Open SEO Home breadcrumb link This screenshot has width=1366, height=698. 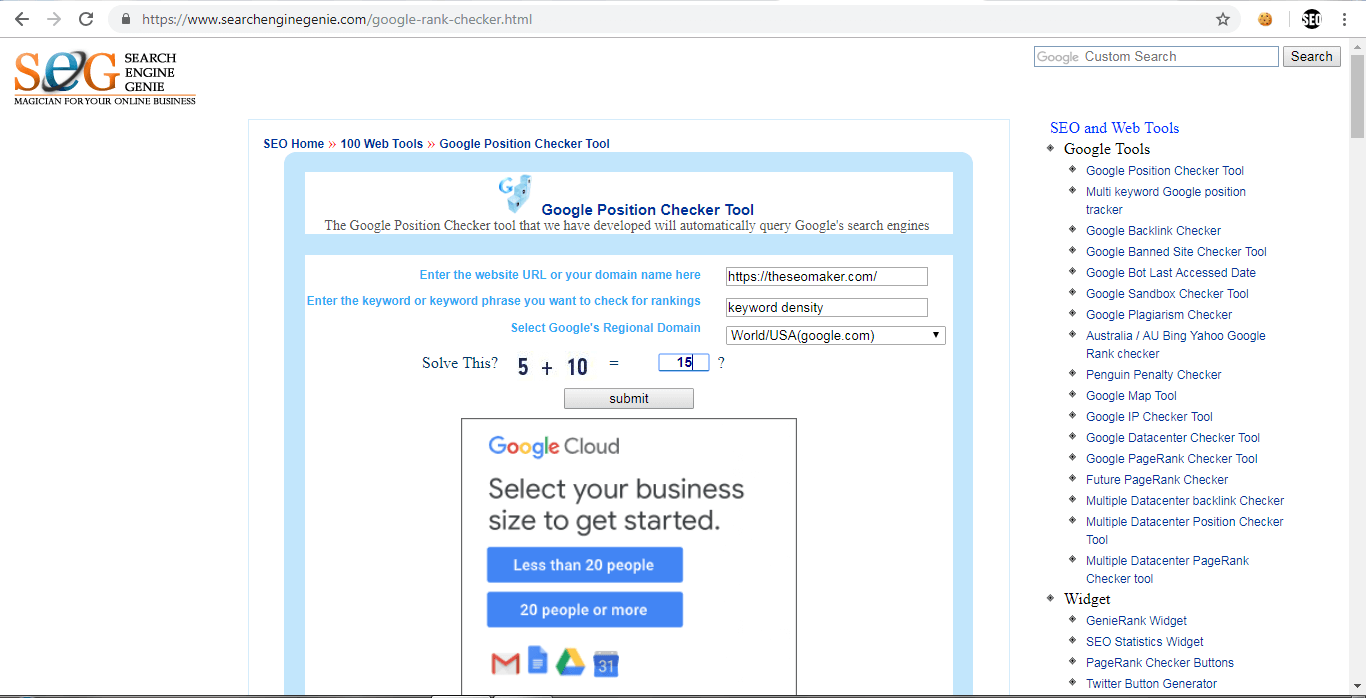pos(294,144)
